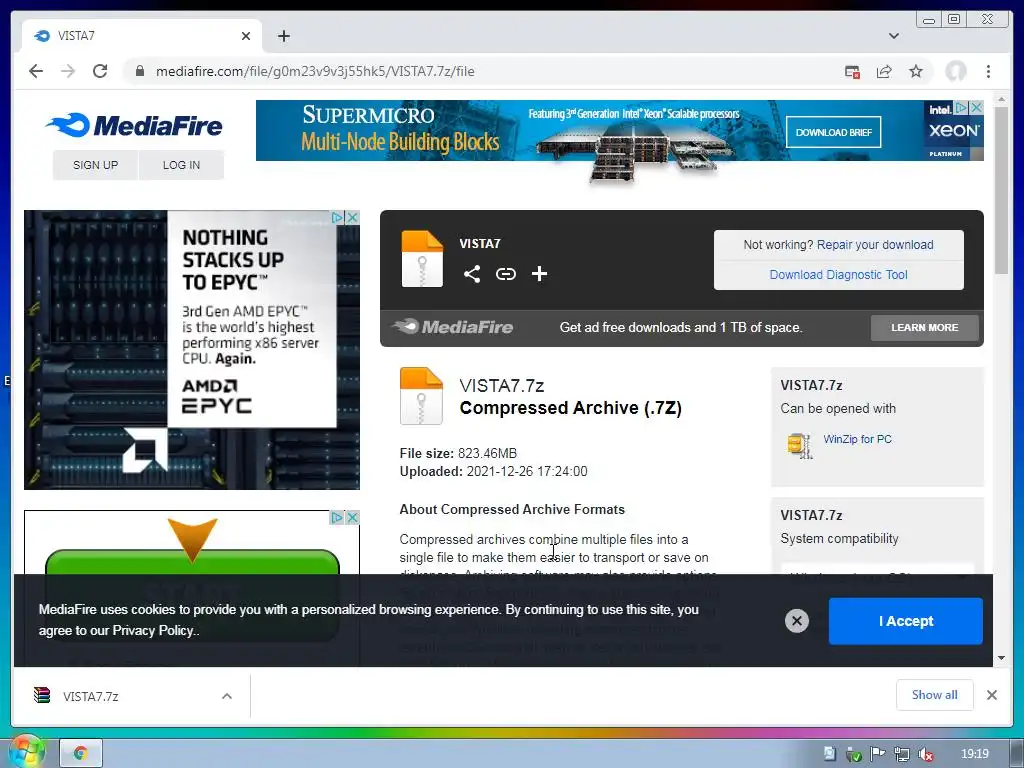Click the padlock site info icon

tap(139, 71)
